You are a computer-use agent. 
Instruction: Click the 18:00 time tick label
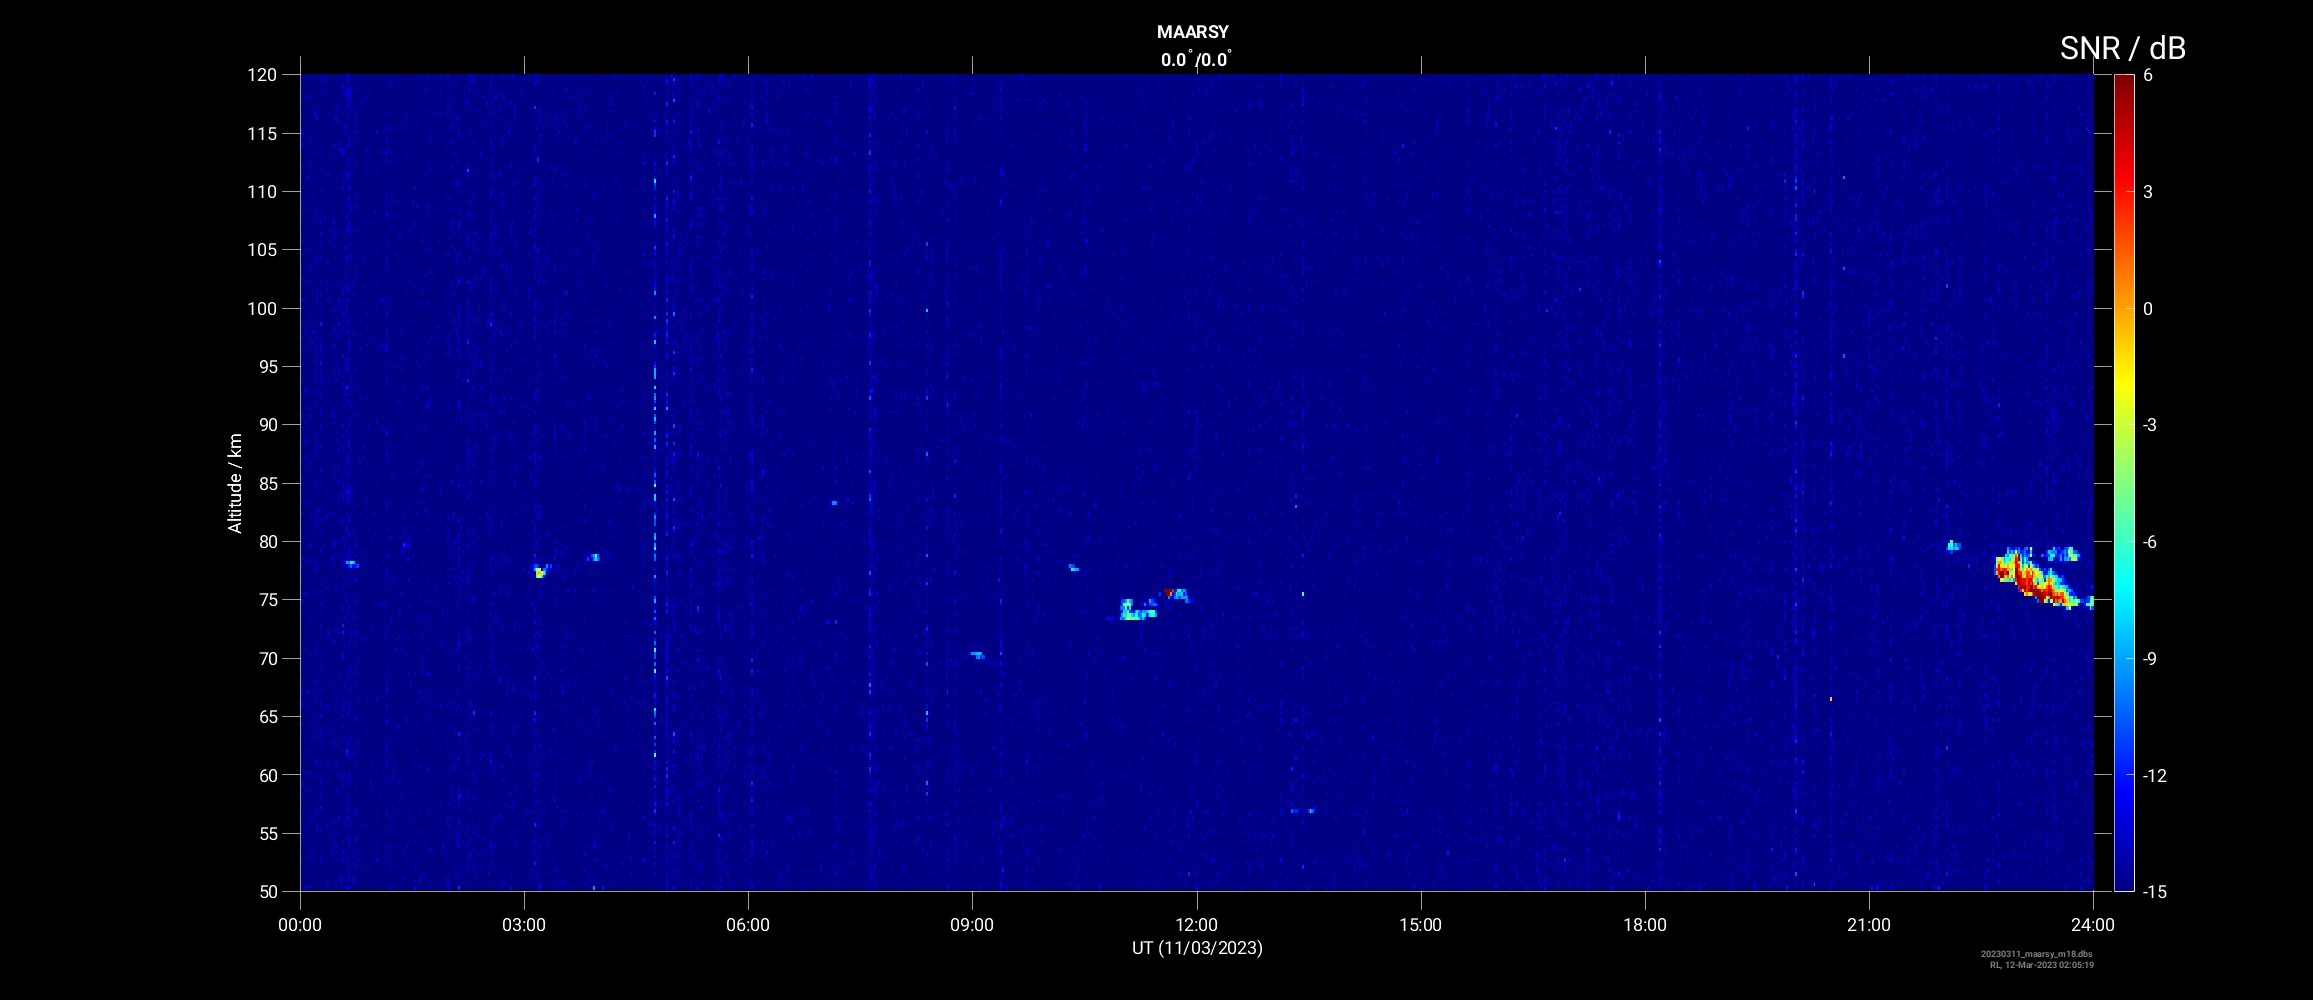coord(1645,925)
